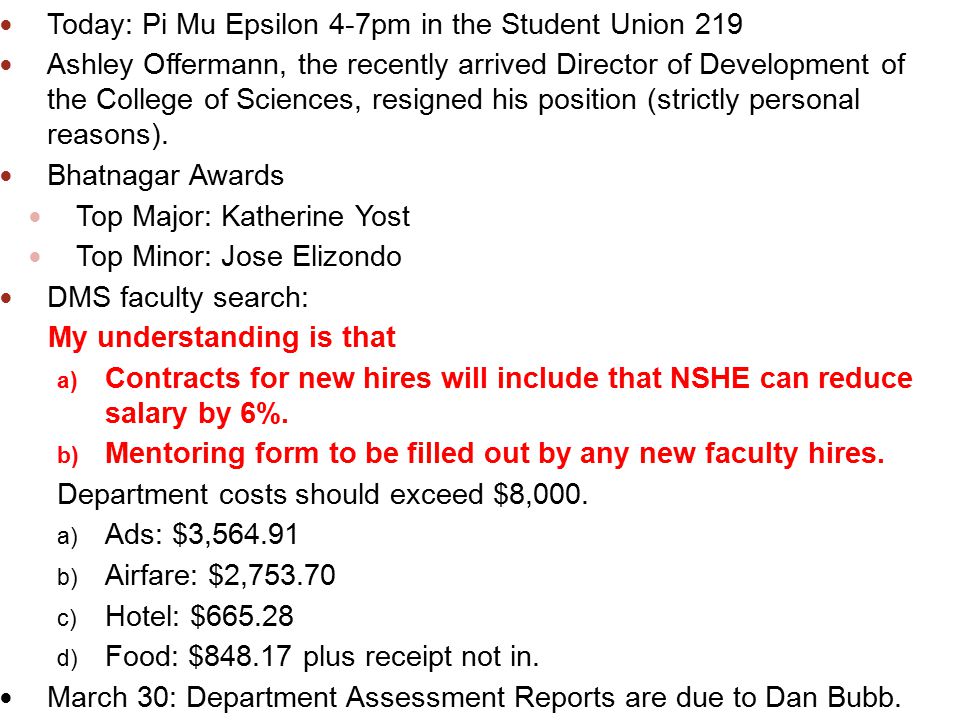Click the 'Bhatnagar Awards' bullet heading
This screenshot has width=960, height=720.
click(x=165, y=176)
